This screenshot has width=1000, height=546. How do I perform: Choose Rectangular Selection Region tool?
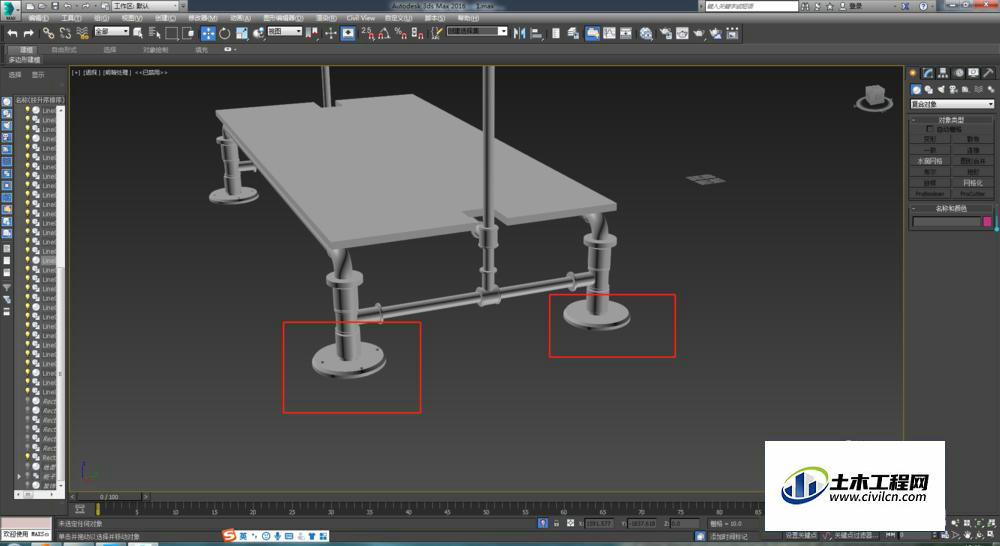(172, 33)
